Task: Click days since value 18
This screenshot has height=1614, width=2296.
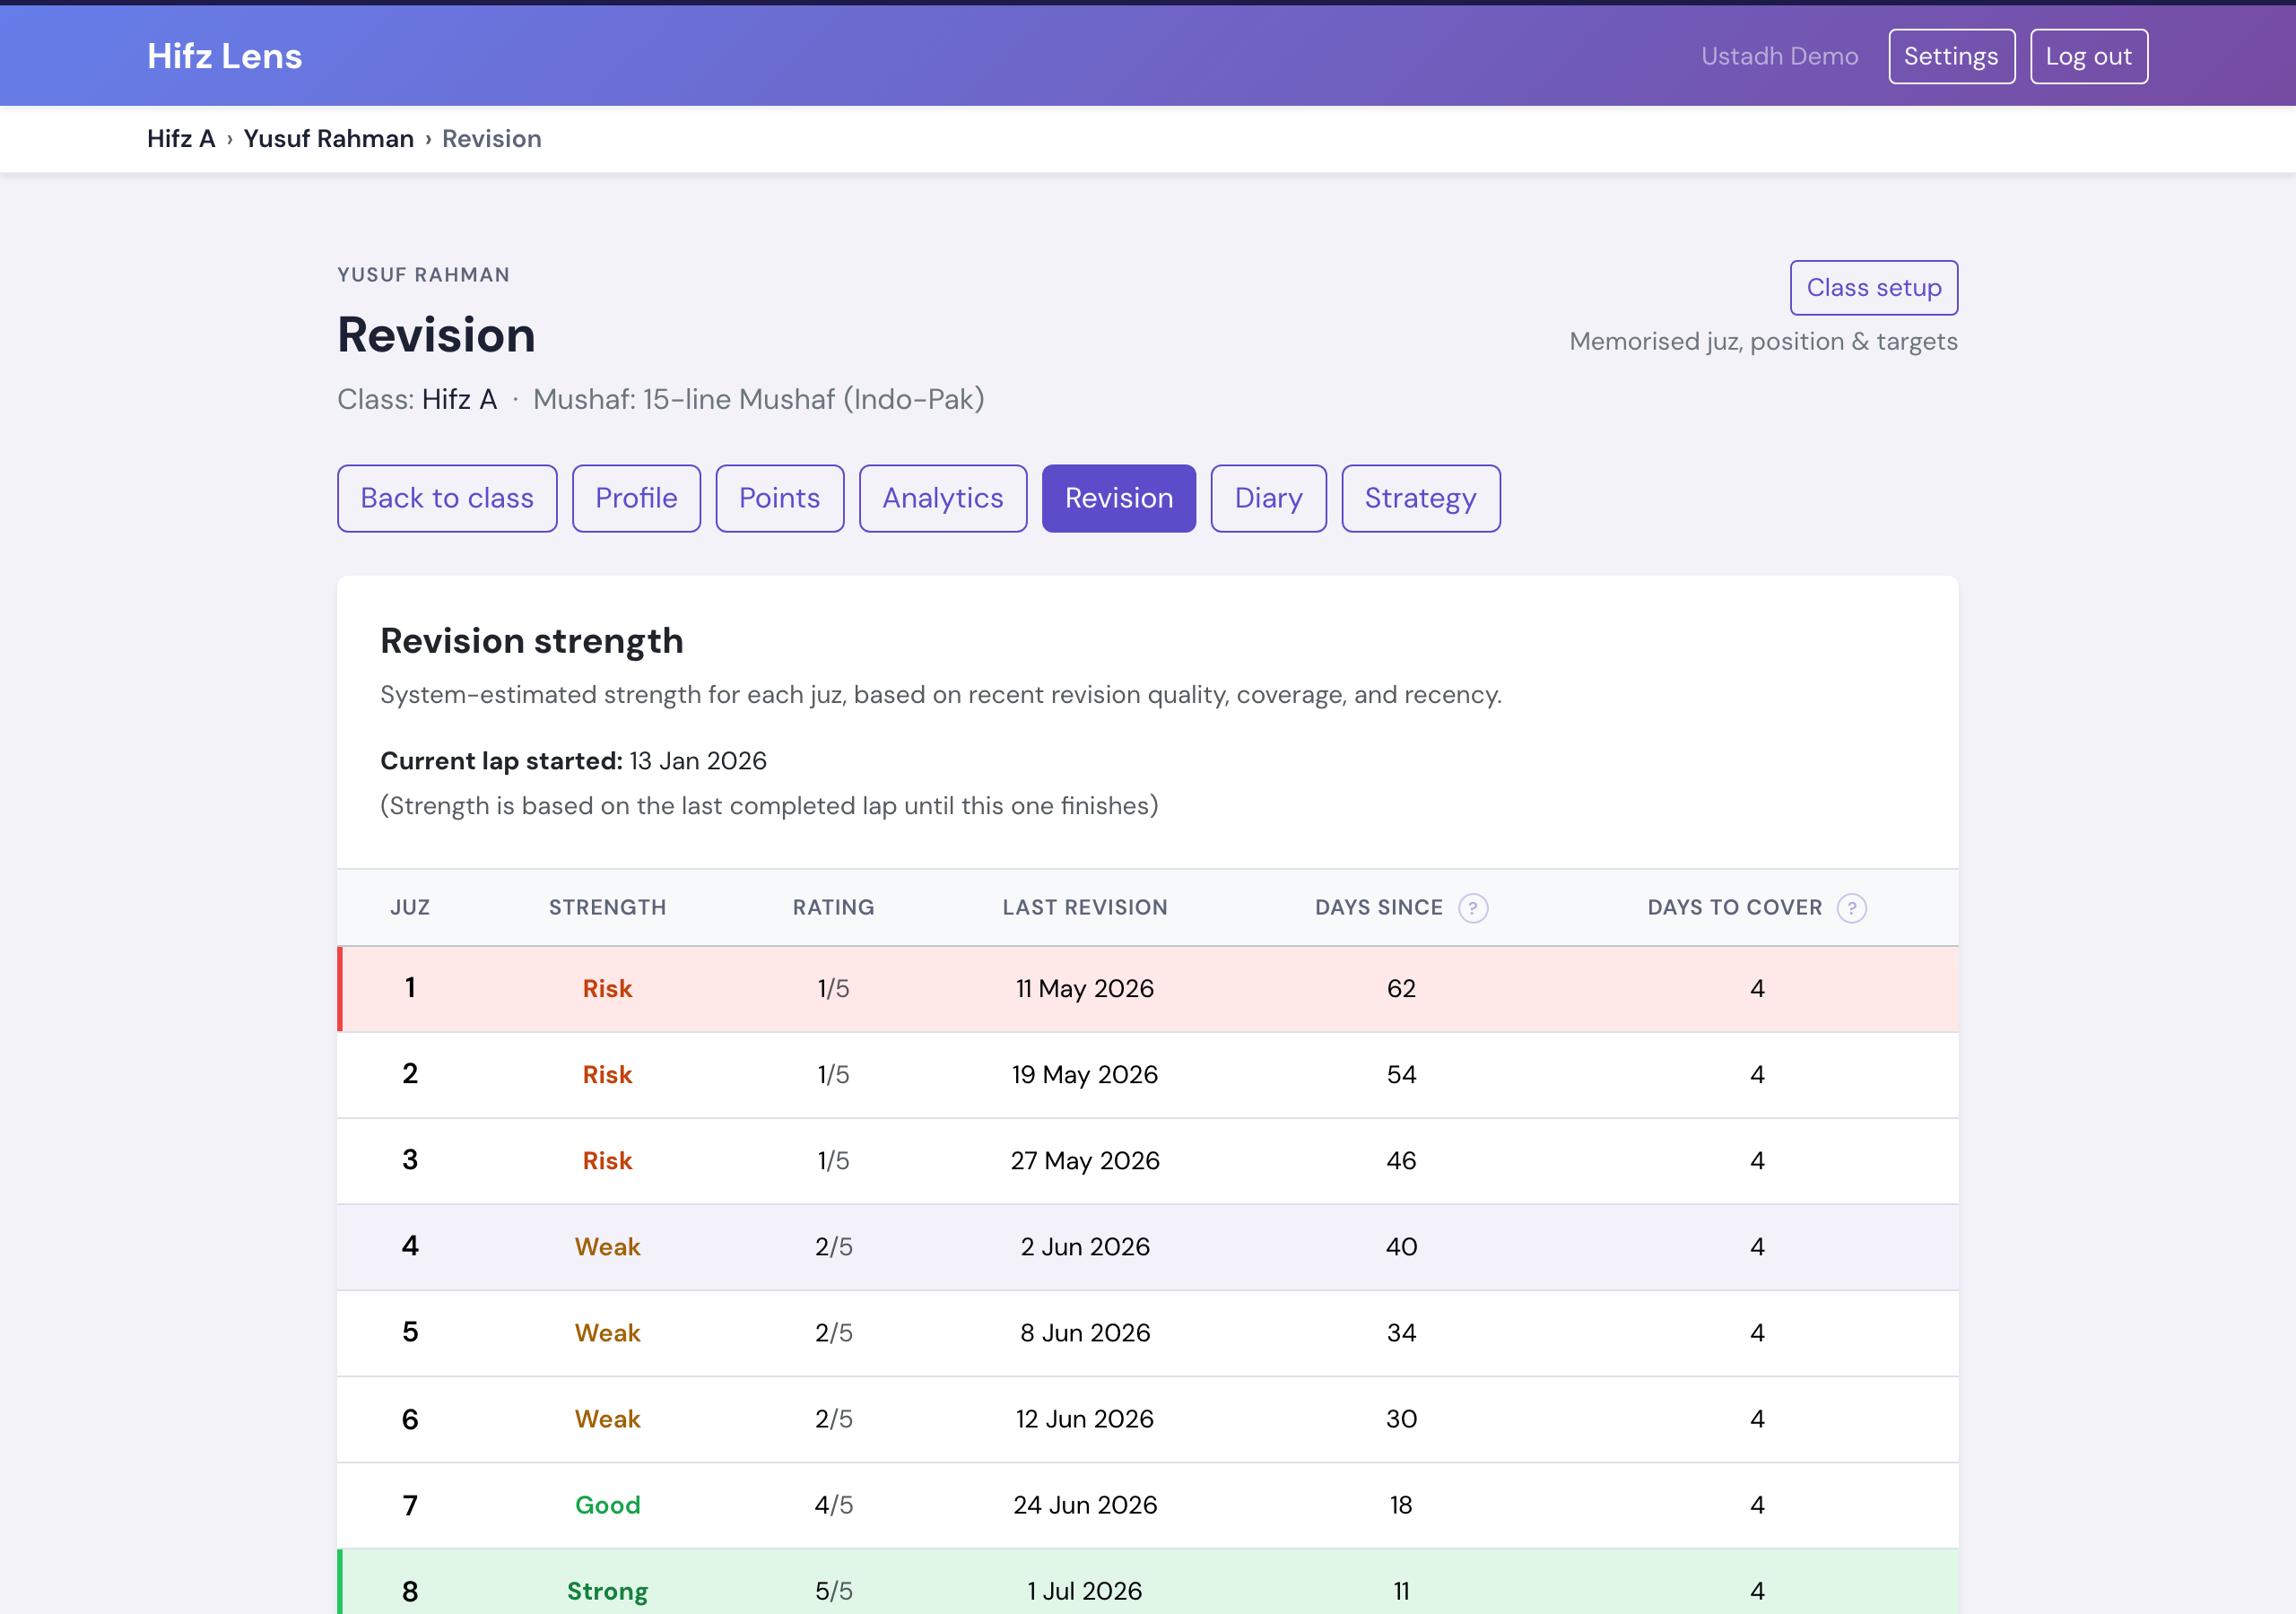Action: [1401, 1505]
